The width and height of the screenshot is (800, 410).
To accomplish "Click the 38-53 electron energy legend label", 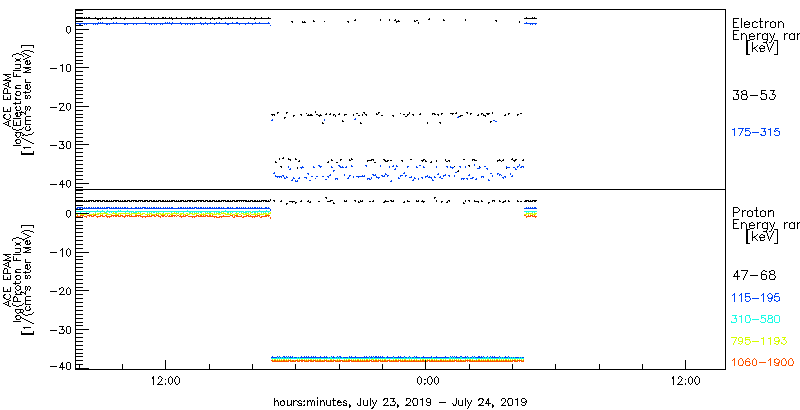I will [x=754, y=95].
